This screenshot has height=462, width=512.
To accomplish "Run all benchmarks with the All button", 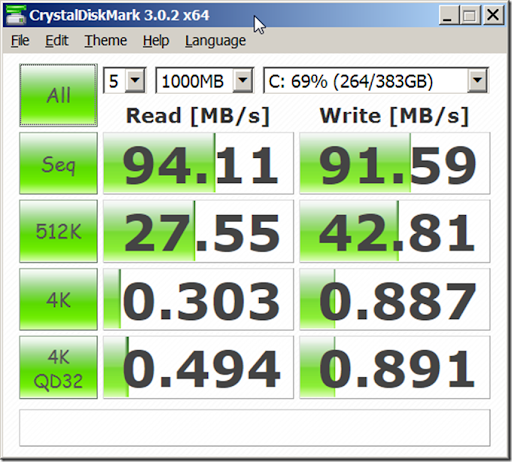I will pyautogui.click(x=58, y=95).
